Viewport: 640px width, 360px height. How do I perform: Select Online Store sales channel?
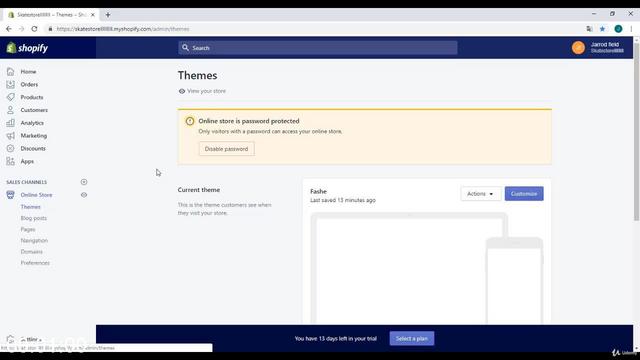click(36, 195)
